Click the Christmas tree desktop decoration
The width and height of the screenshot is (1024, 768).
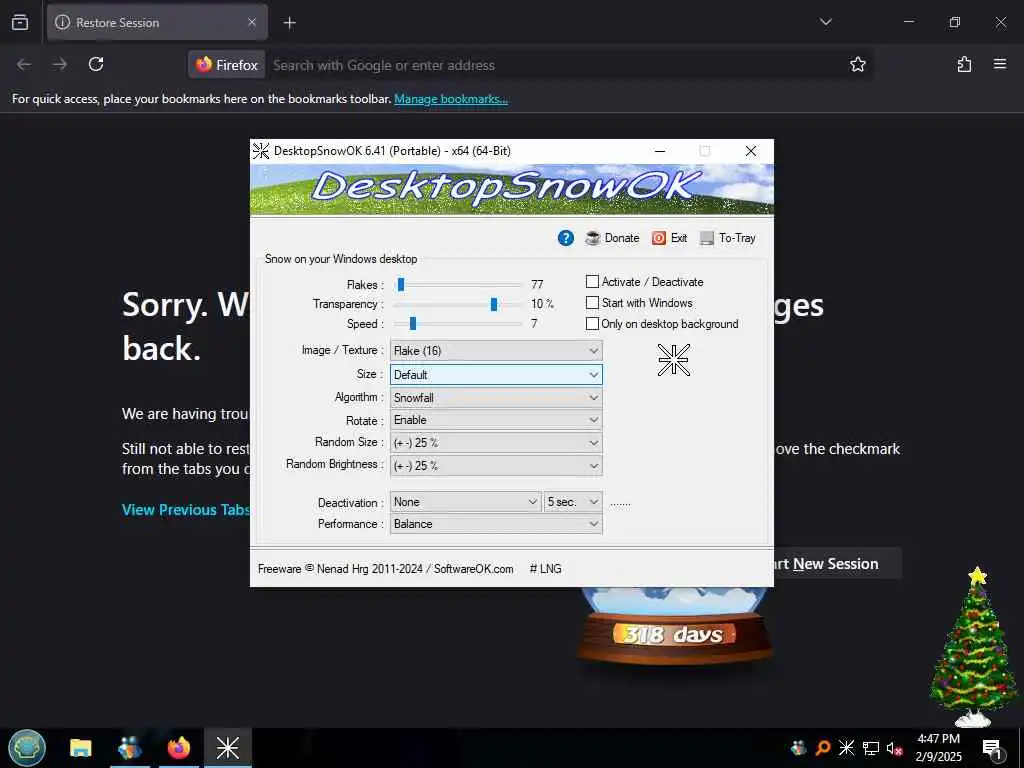click(973, 647)
